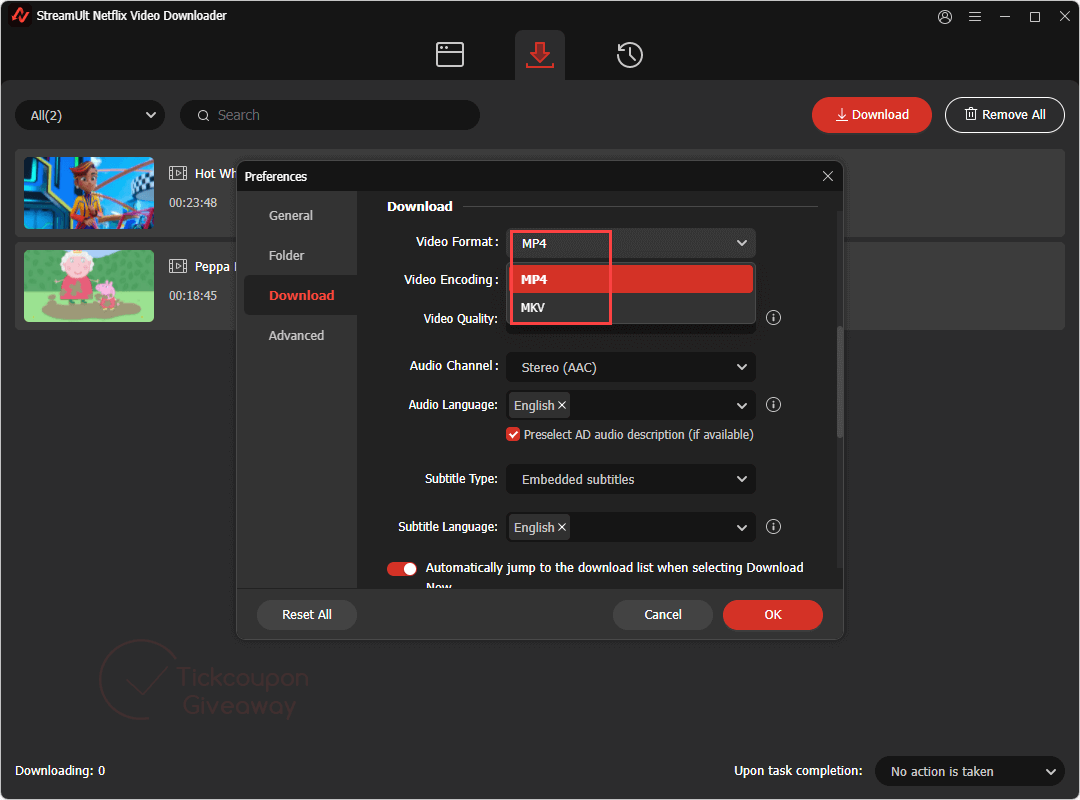1080x800 pixels.
Task: Minimize the StreamUlt window
Action: [1005, 17]
